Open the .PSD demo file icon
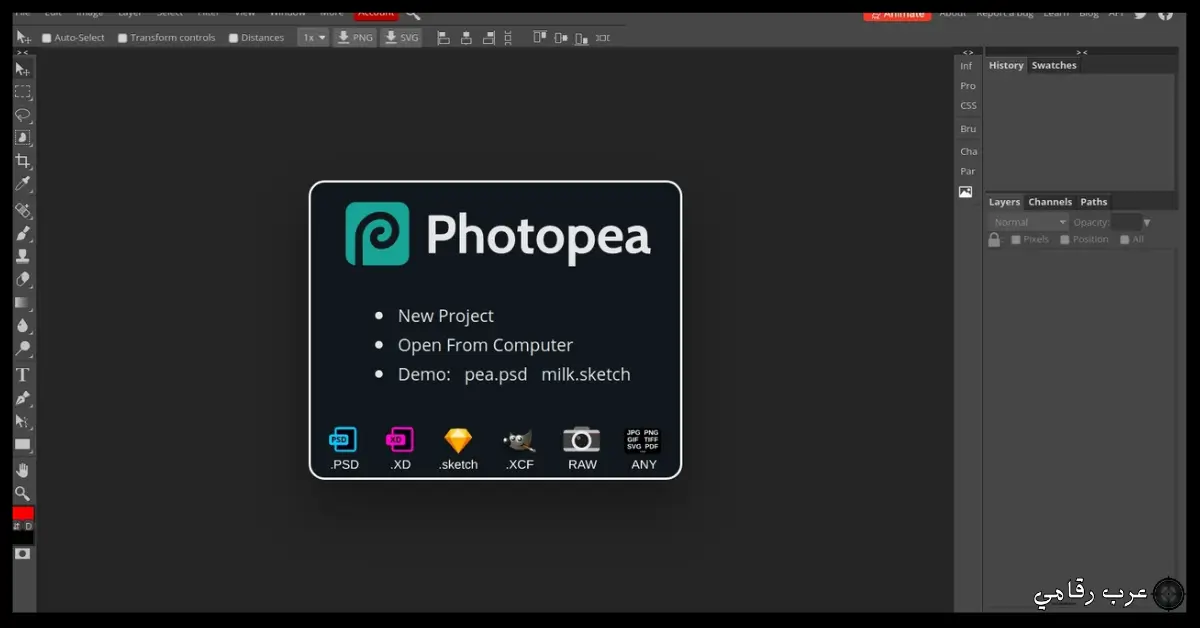Screen dimensions: 1200x628 (x=343, y=440)
